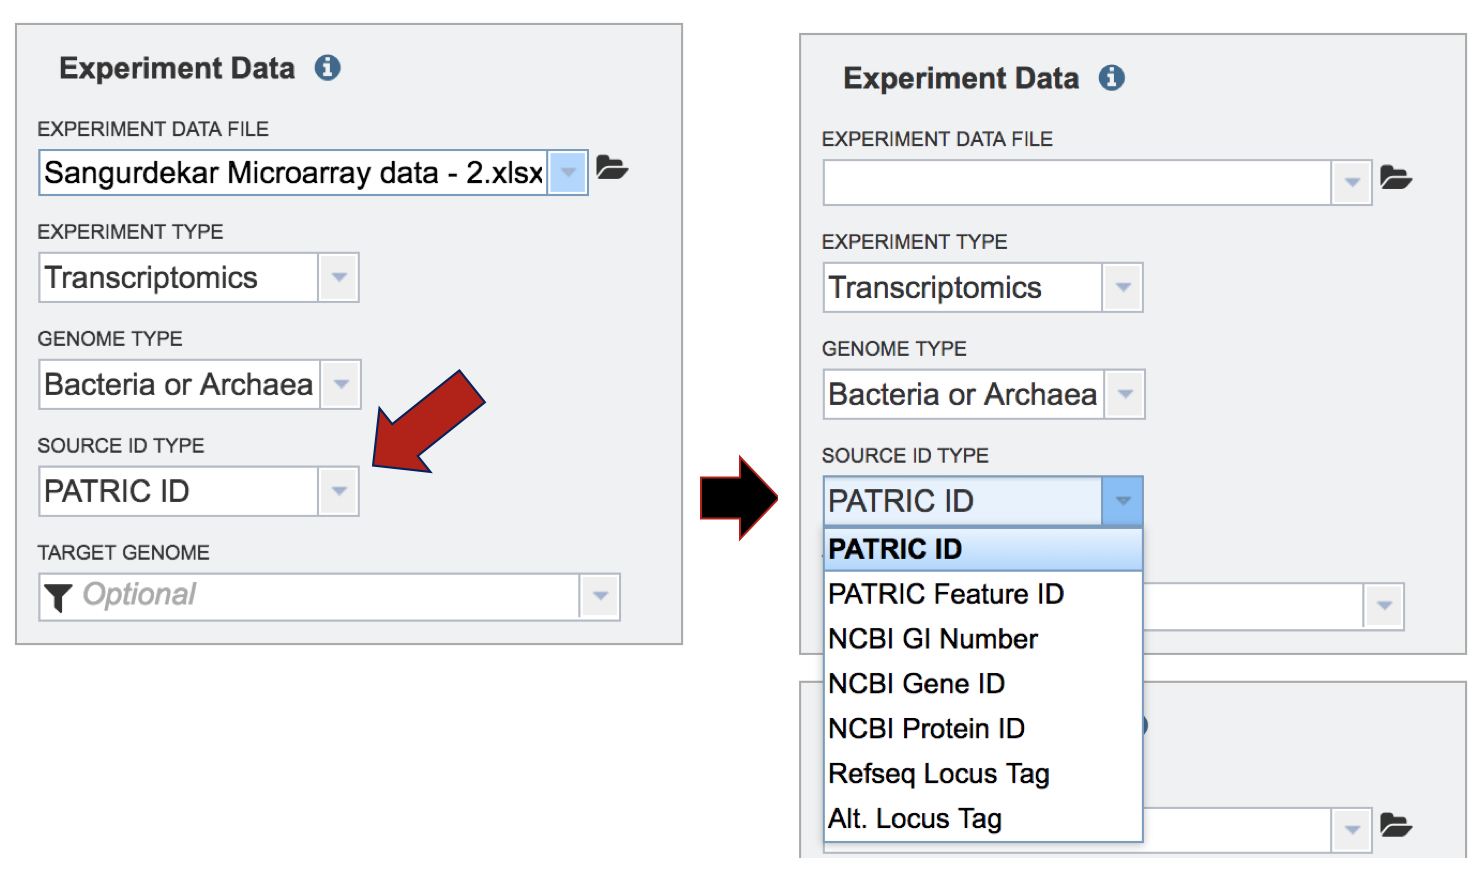This screenshot has height=870, width=1484.
Task: Click folder icon at bottom right panel
Action: 1396,826
